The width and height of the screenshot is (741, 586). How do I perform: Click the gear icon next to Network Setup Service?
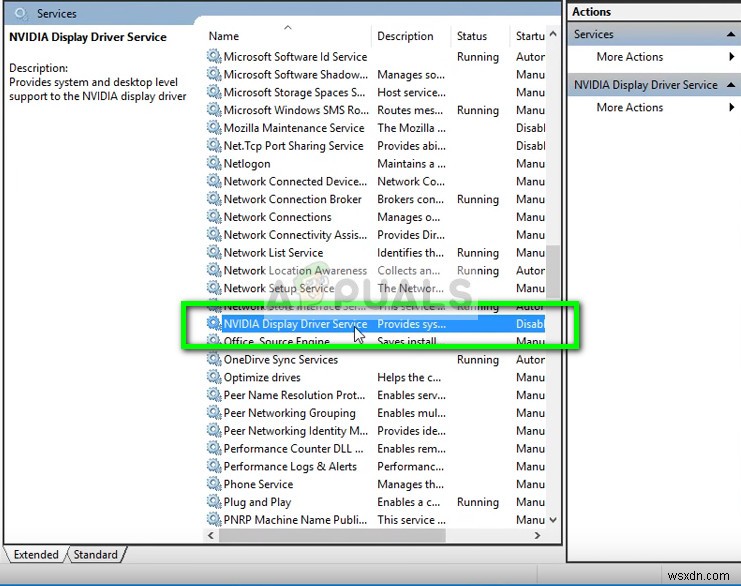point(214,288)
